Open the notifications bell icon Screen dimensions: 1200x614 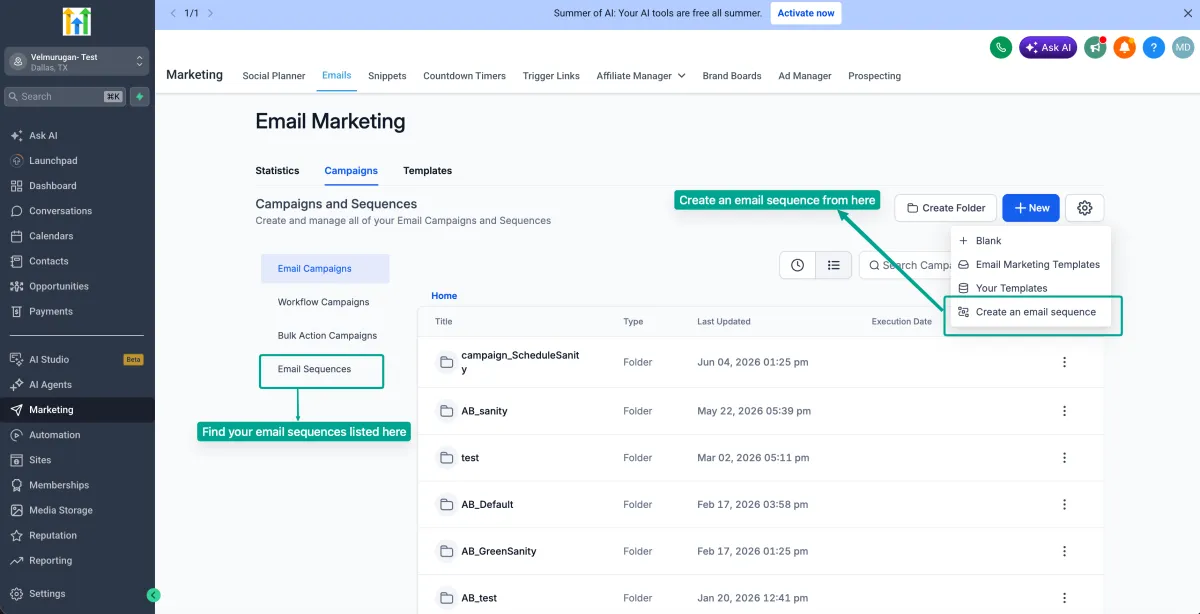point(1125,47)
